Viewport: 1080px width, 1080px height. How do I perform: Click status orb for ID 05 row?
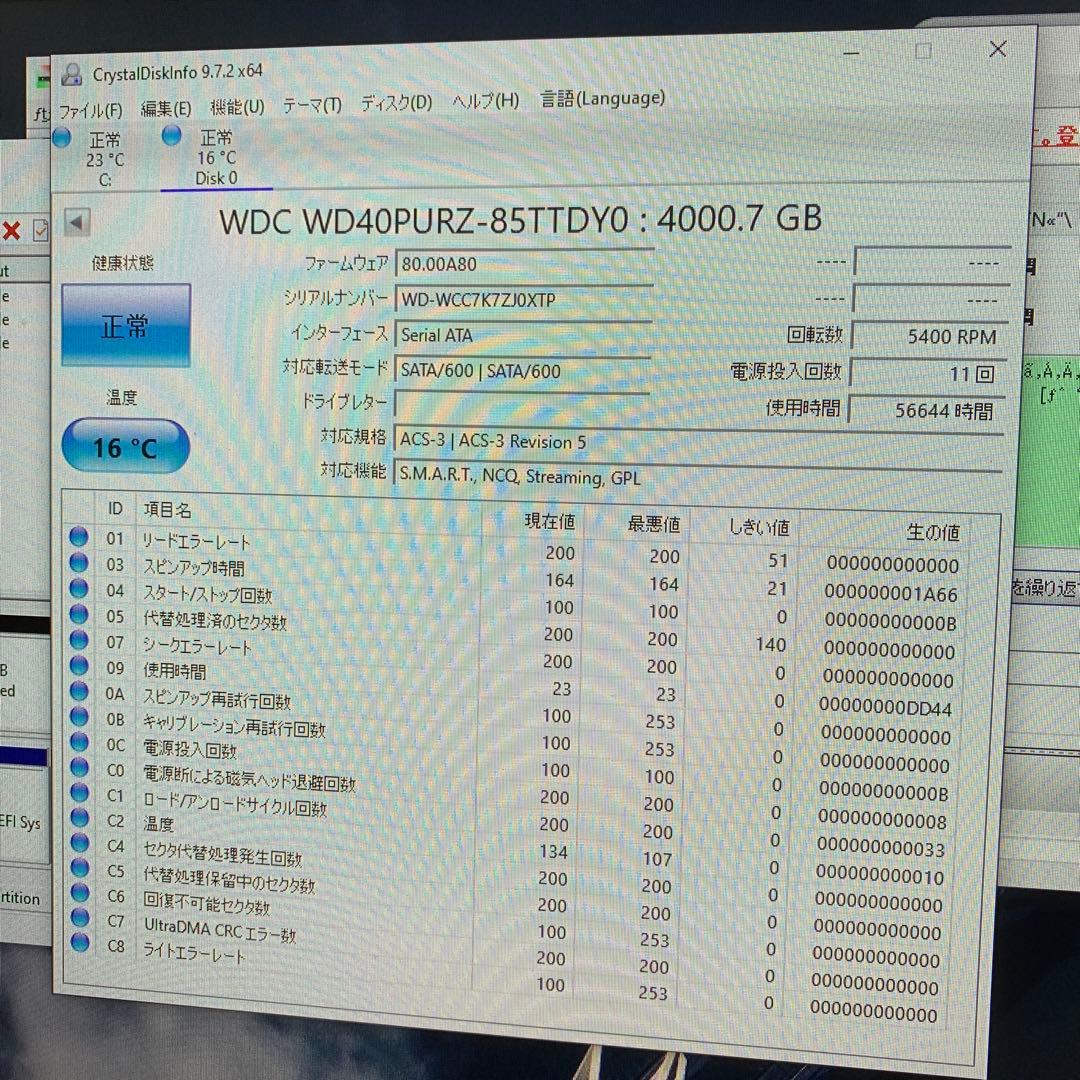[x=79, y=614]
